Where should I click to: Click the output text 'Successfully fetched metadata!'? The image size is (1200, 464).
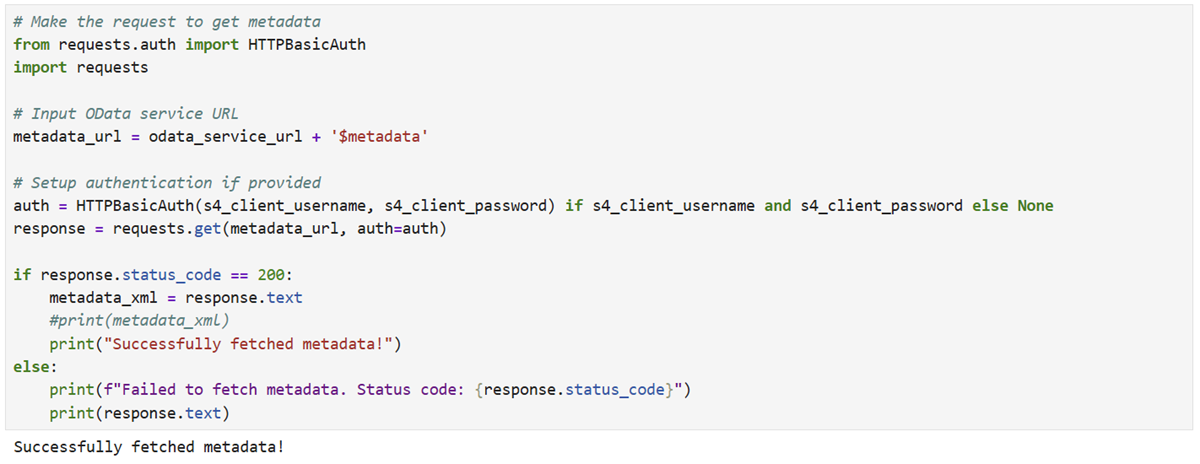149,447
